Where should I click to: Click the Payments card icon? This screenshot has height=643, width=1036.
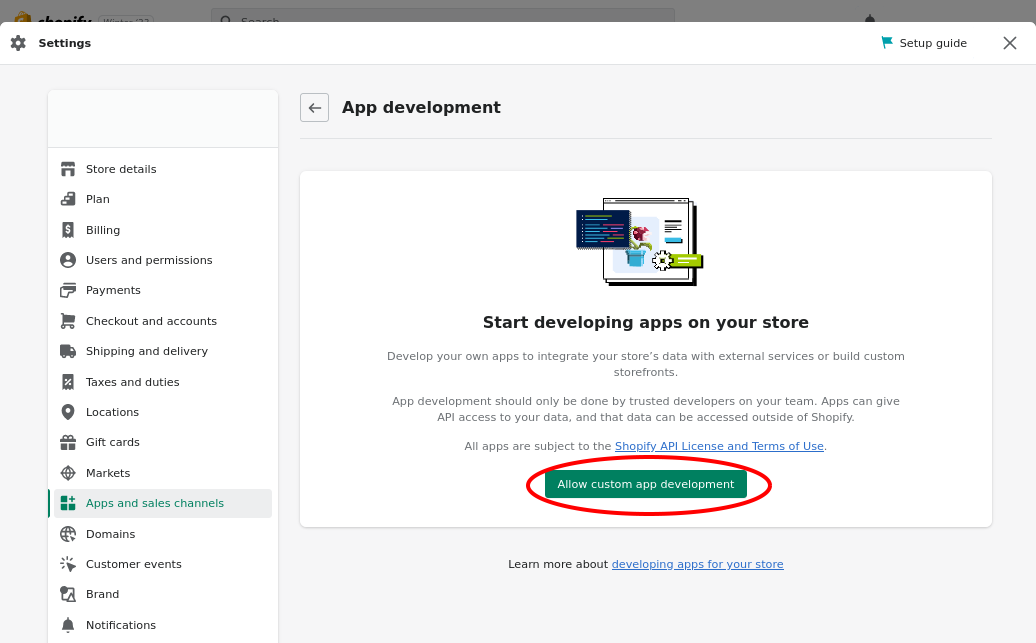click(x=68, y=290)
